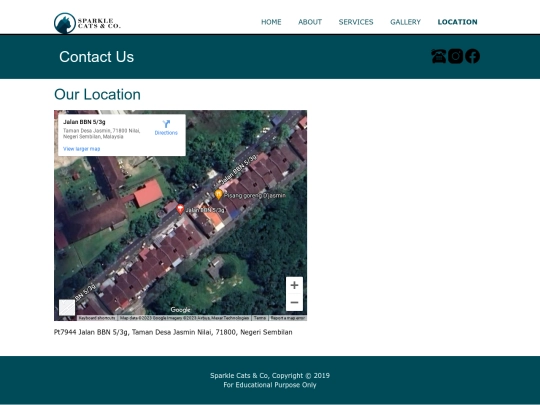The image size is (540, 405).
Task: Open the ABOUT page
Action: point(310,22)
